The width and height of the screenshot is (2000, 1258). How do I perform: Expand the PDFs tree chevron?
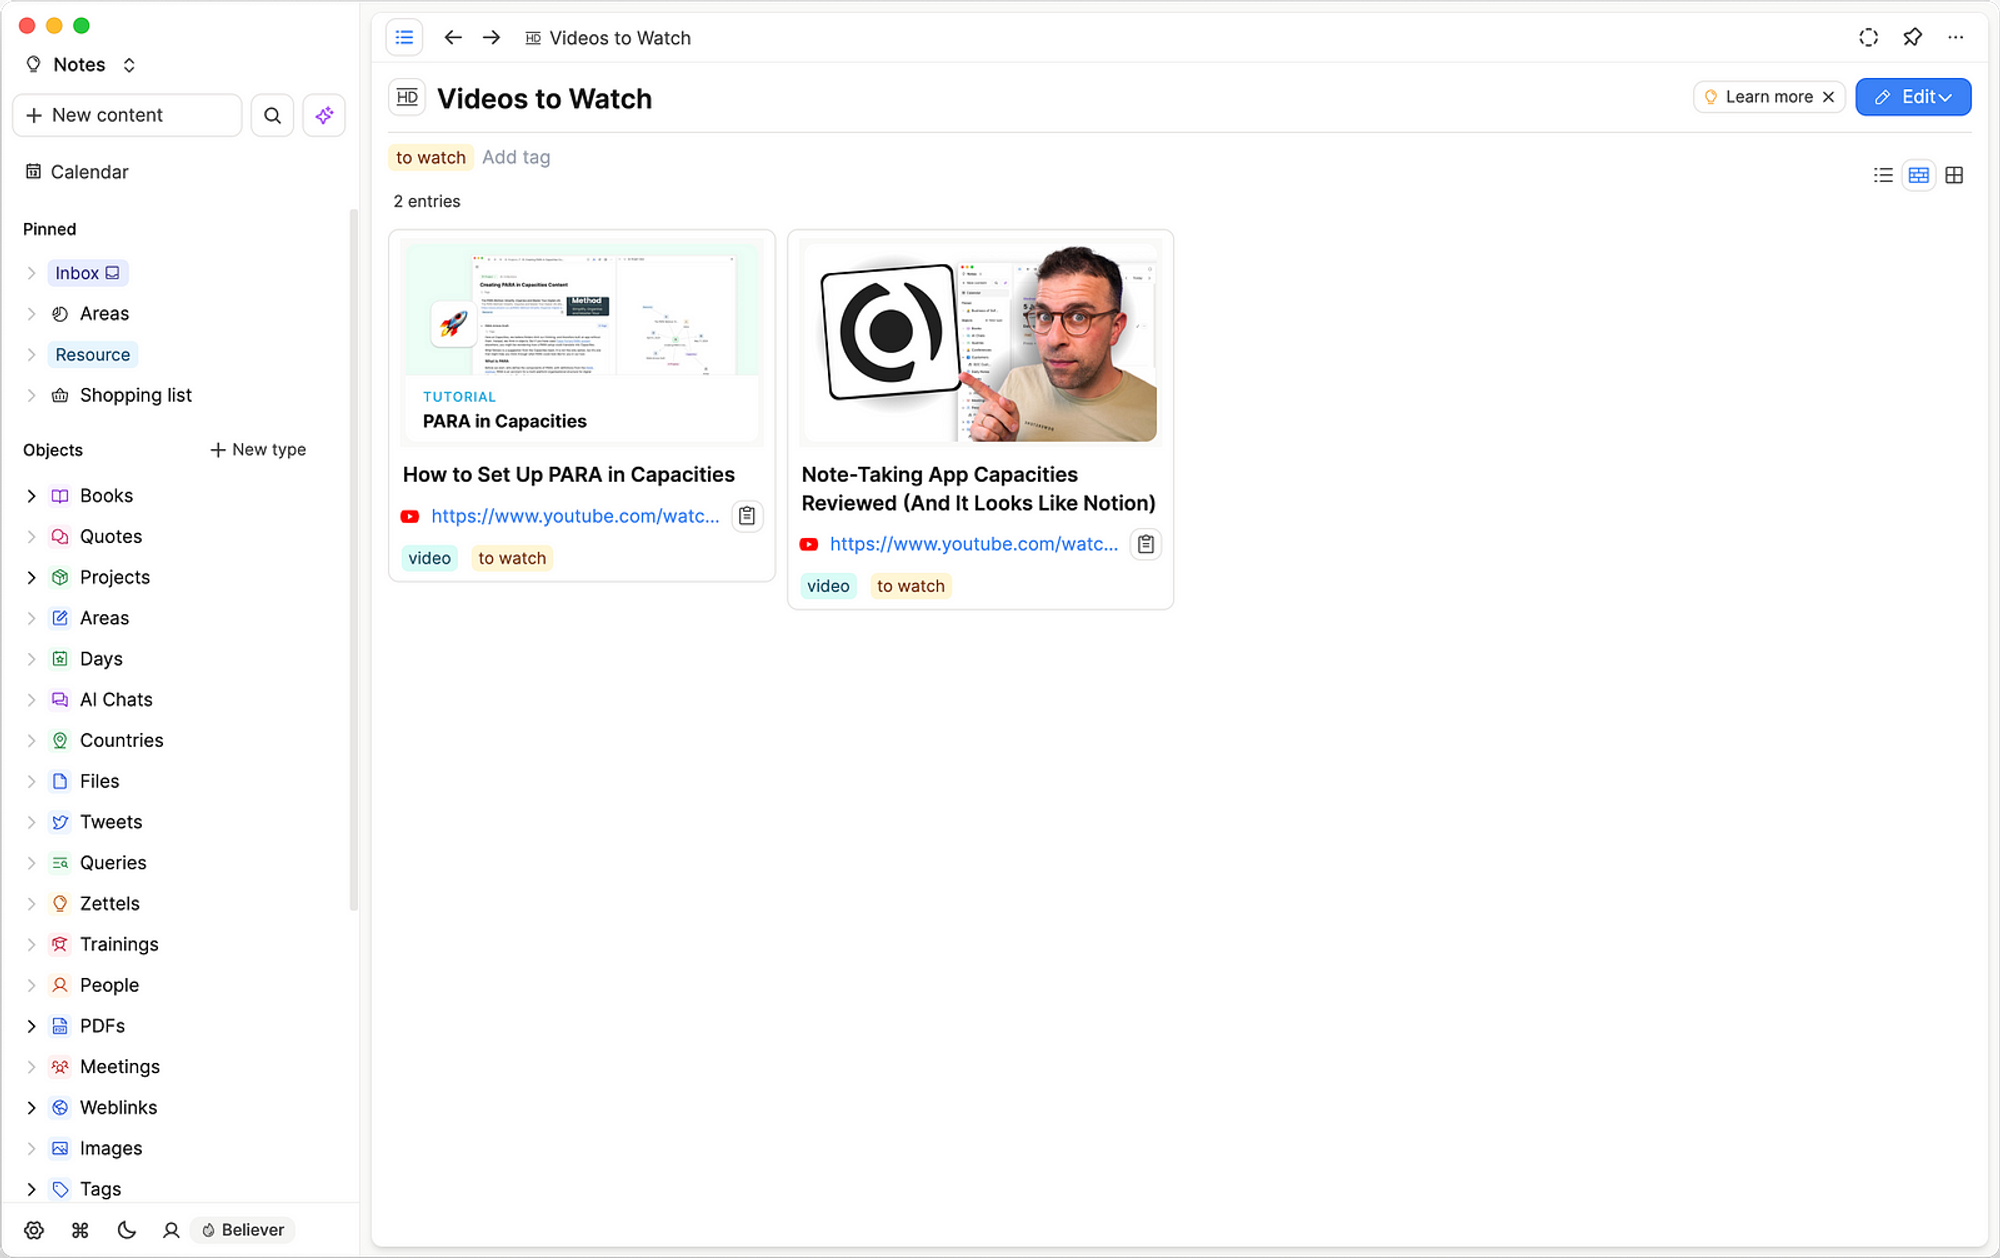(x=31, y=1026)
